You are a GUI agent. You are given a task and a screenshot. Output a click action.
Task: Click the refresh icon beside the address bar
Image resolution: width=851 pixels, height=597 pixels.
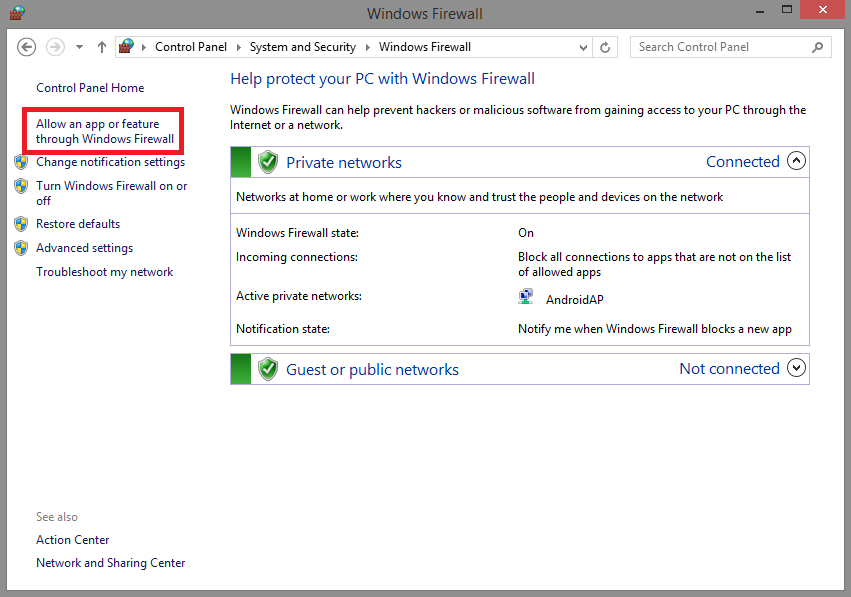point(606,47)
